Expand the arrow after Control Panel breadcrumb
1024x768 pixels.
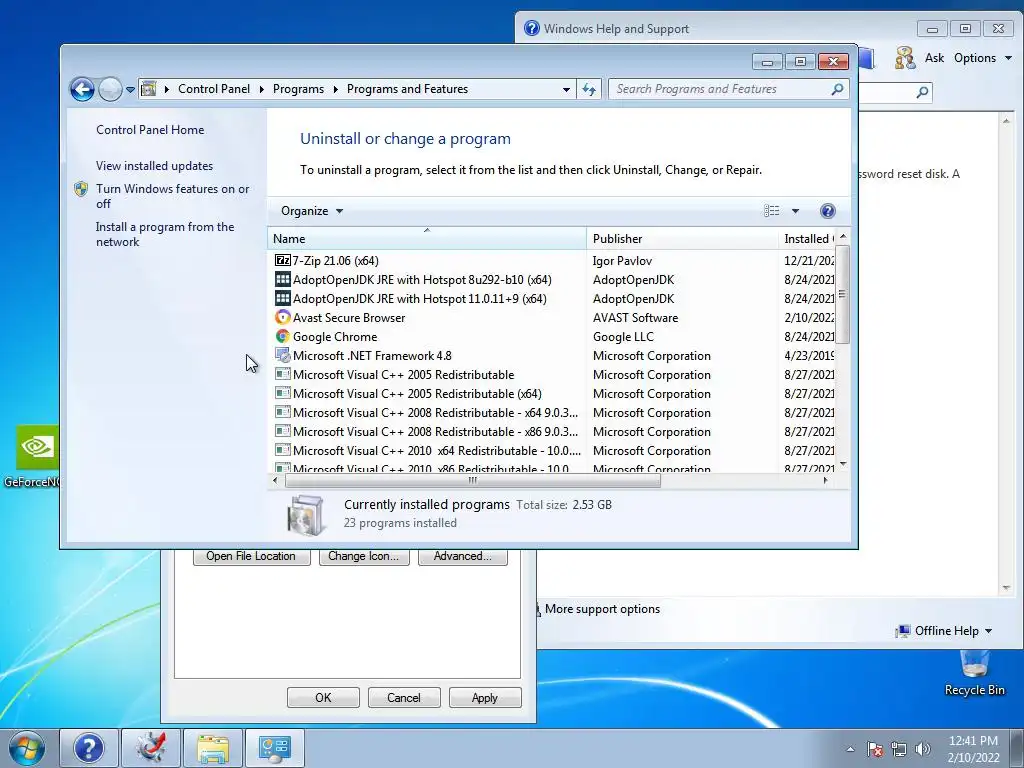tap(261, 89)
